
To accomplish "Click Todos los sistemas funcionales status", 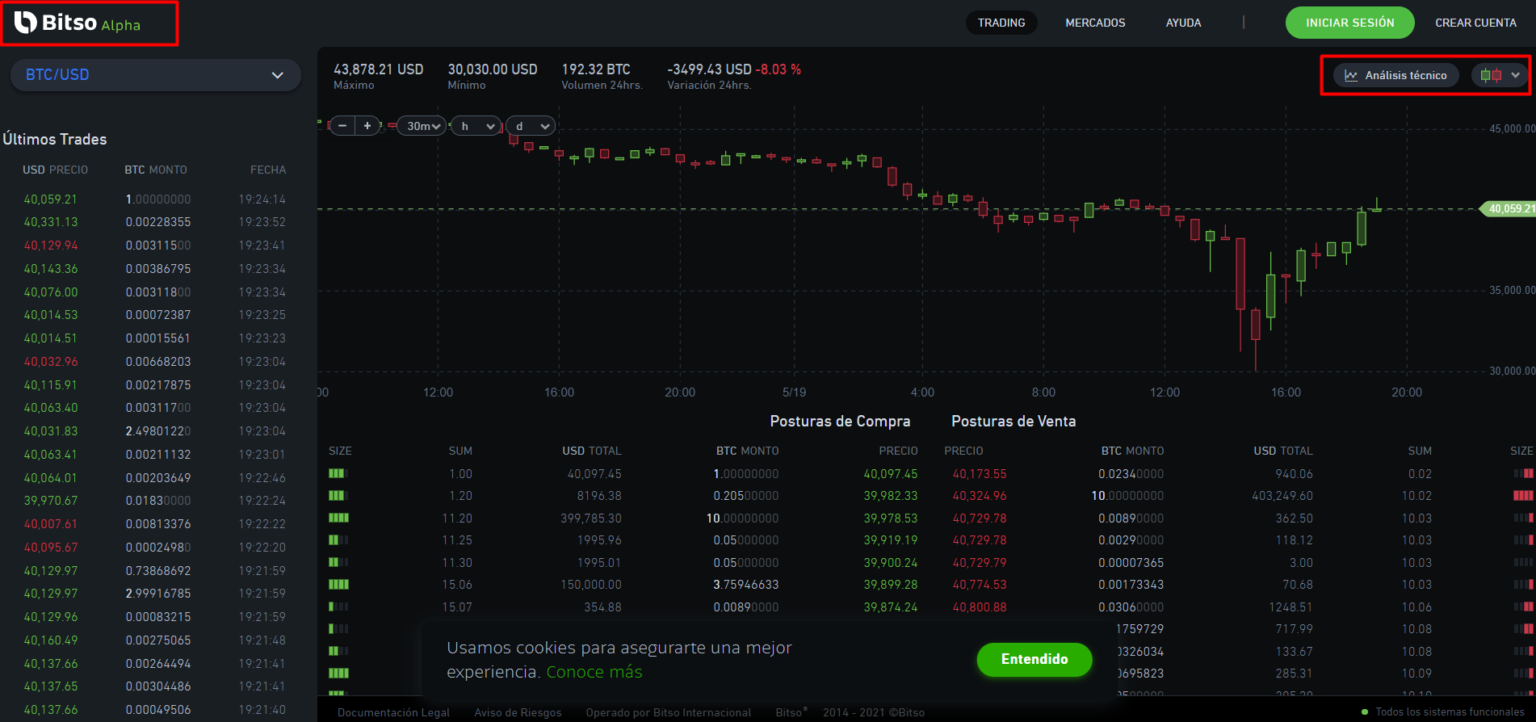I will coord(1450,712).
